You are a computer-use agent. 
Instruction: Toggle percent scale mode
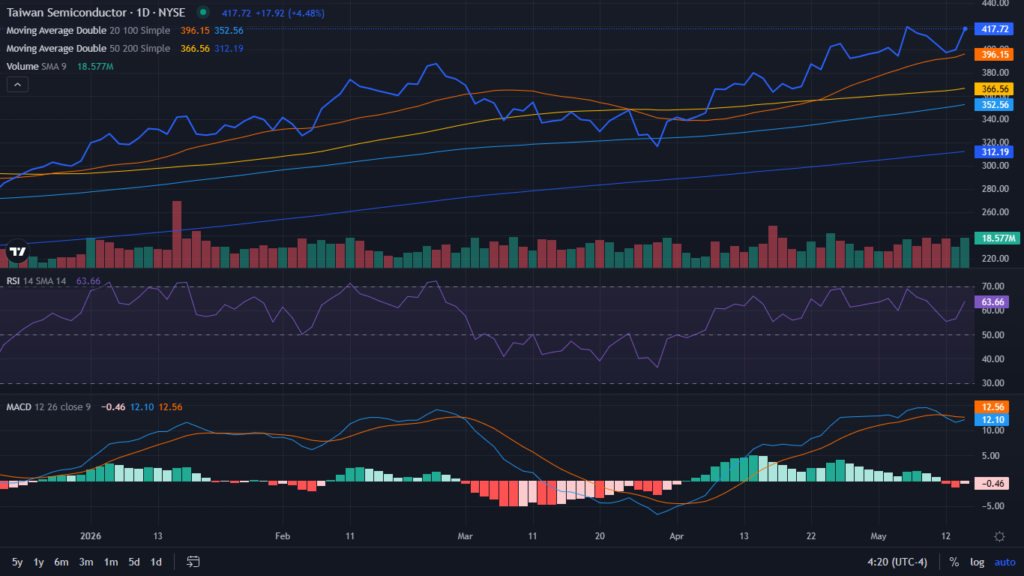(x=954, y=562)
